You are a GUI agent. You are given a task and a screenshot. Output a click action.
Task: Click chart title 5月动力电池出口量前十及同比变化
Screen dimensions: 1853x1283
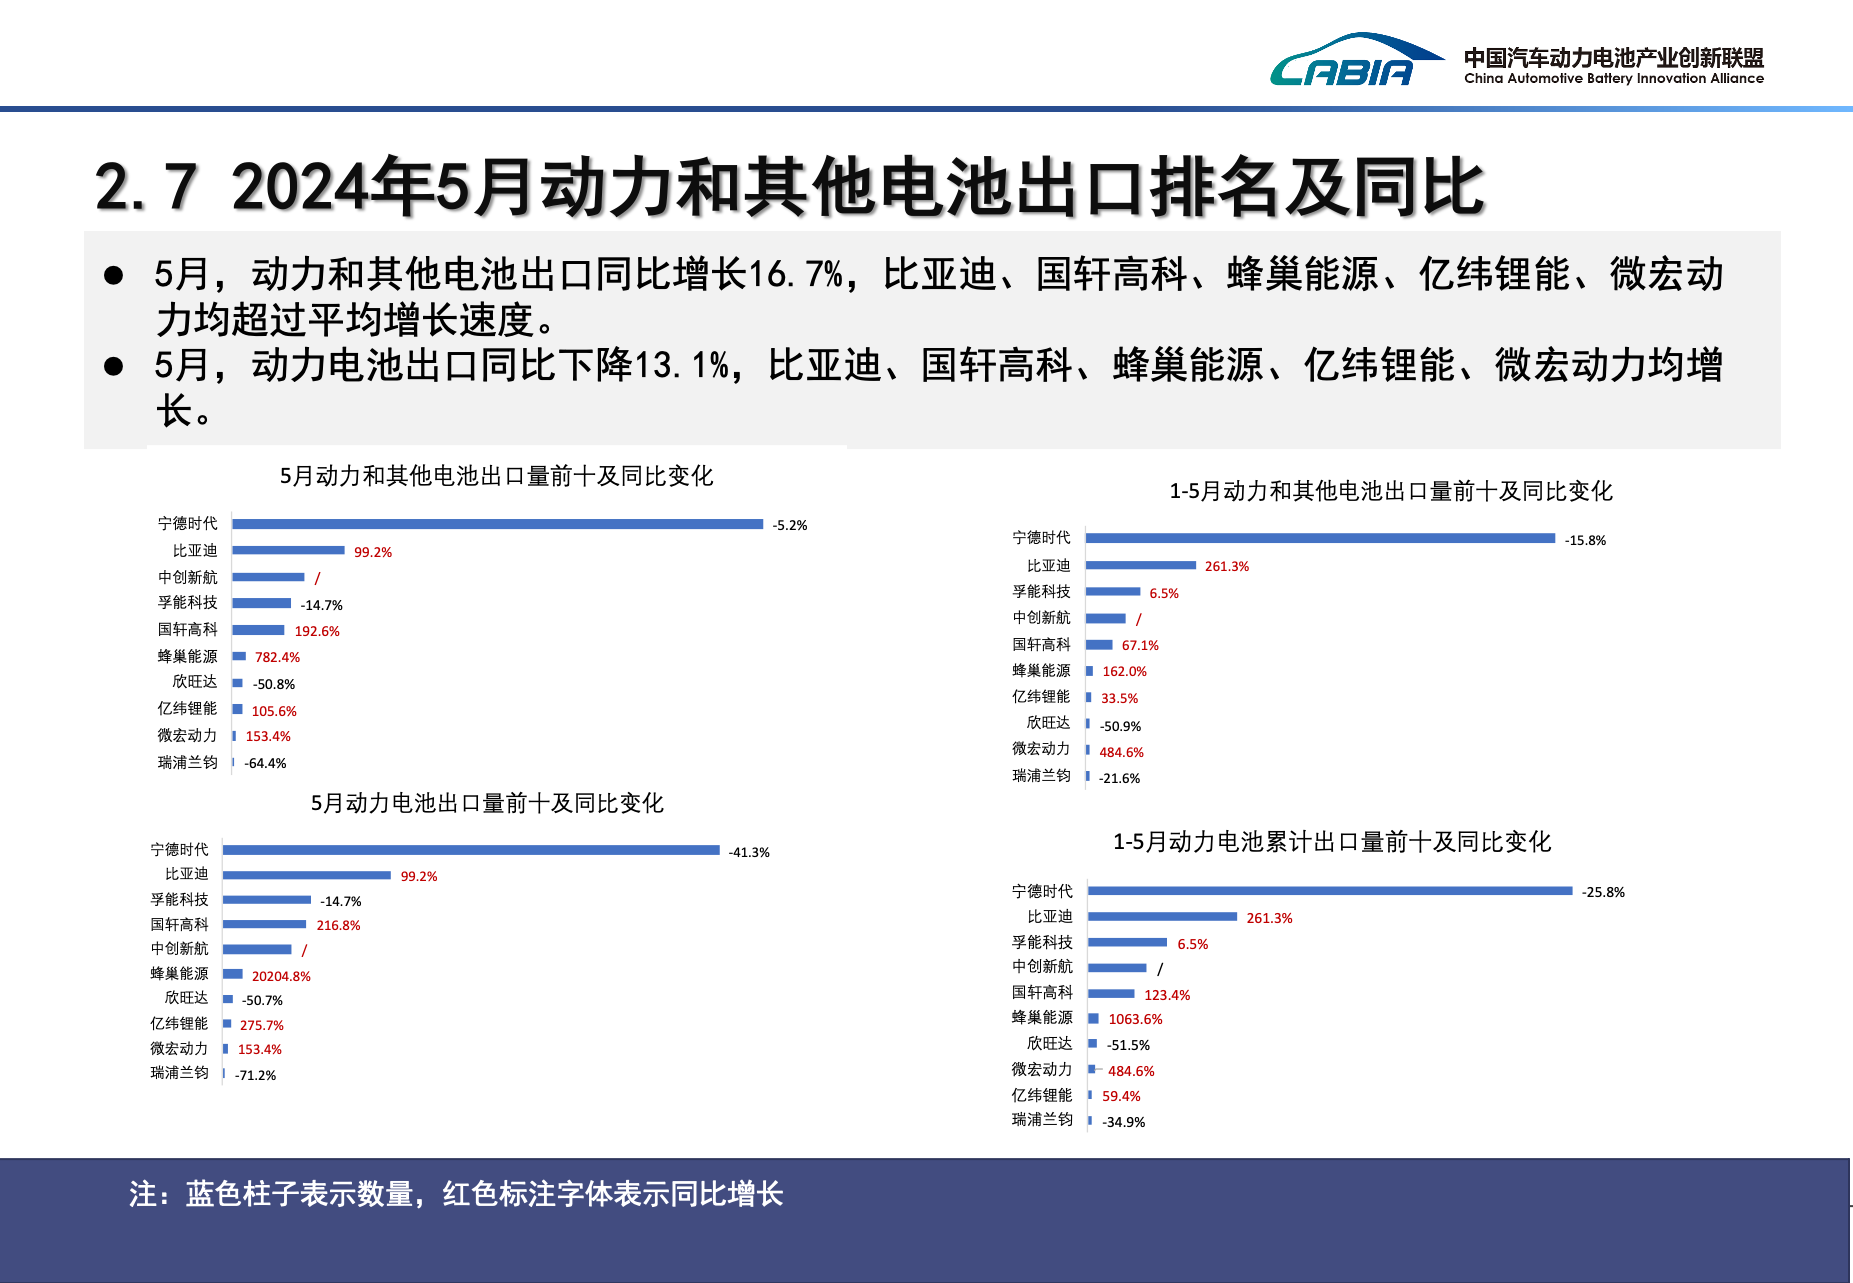coord(487,803)
